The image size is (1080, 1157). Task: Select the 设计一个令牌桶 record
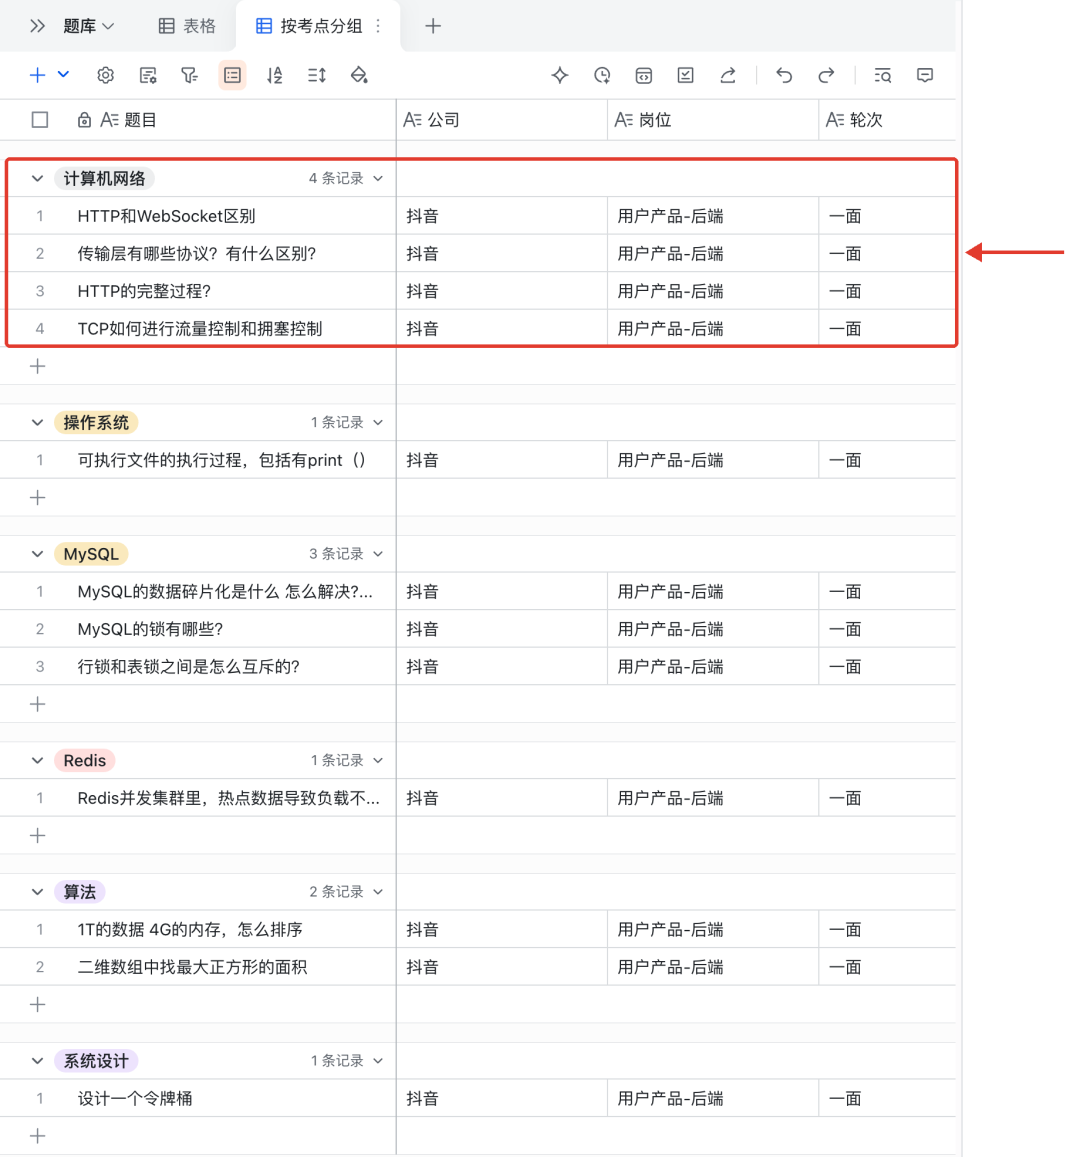pyautogui.click(x=135, y=1099)
